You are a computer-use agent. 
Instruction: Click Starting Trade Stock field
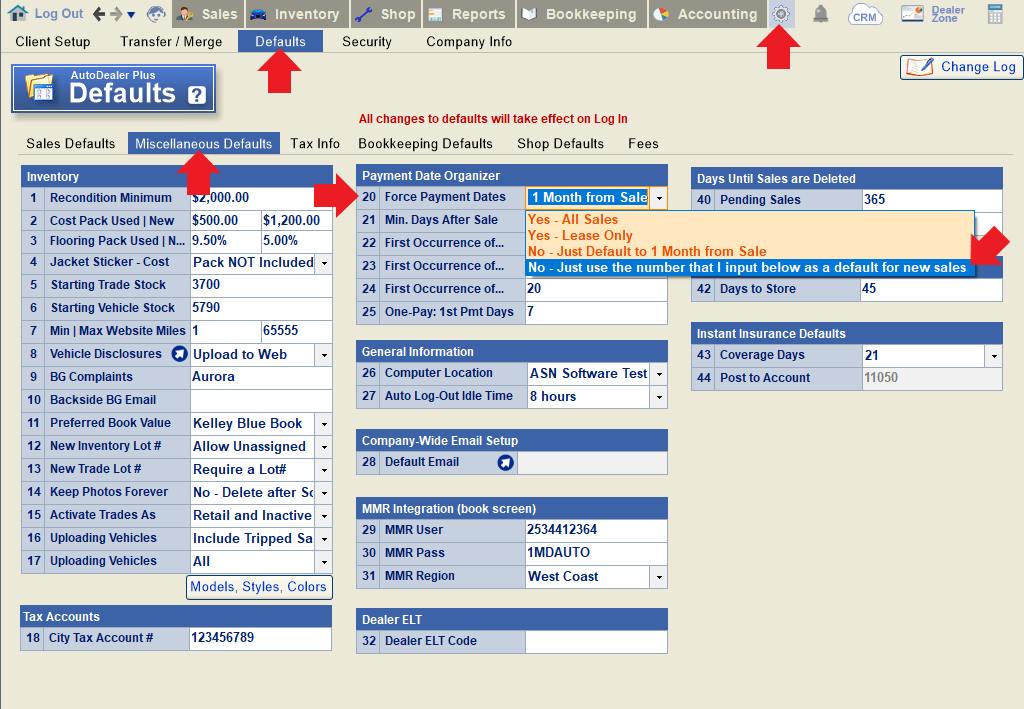tap(261, 285)
